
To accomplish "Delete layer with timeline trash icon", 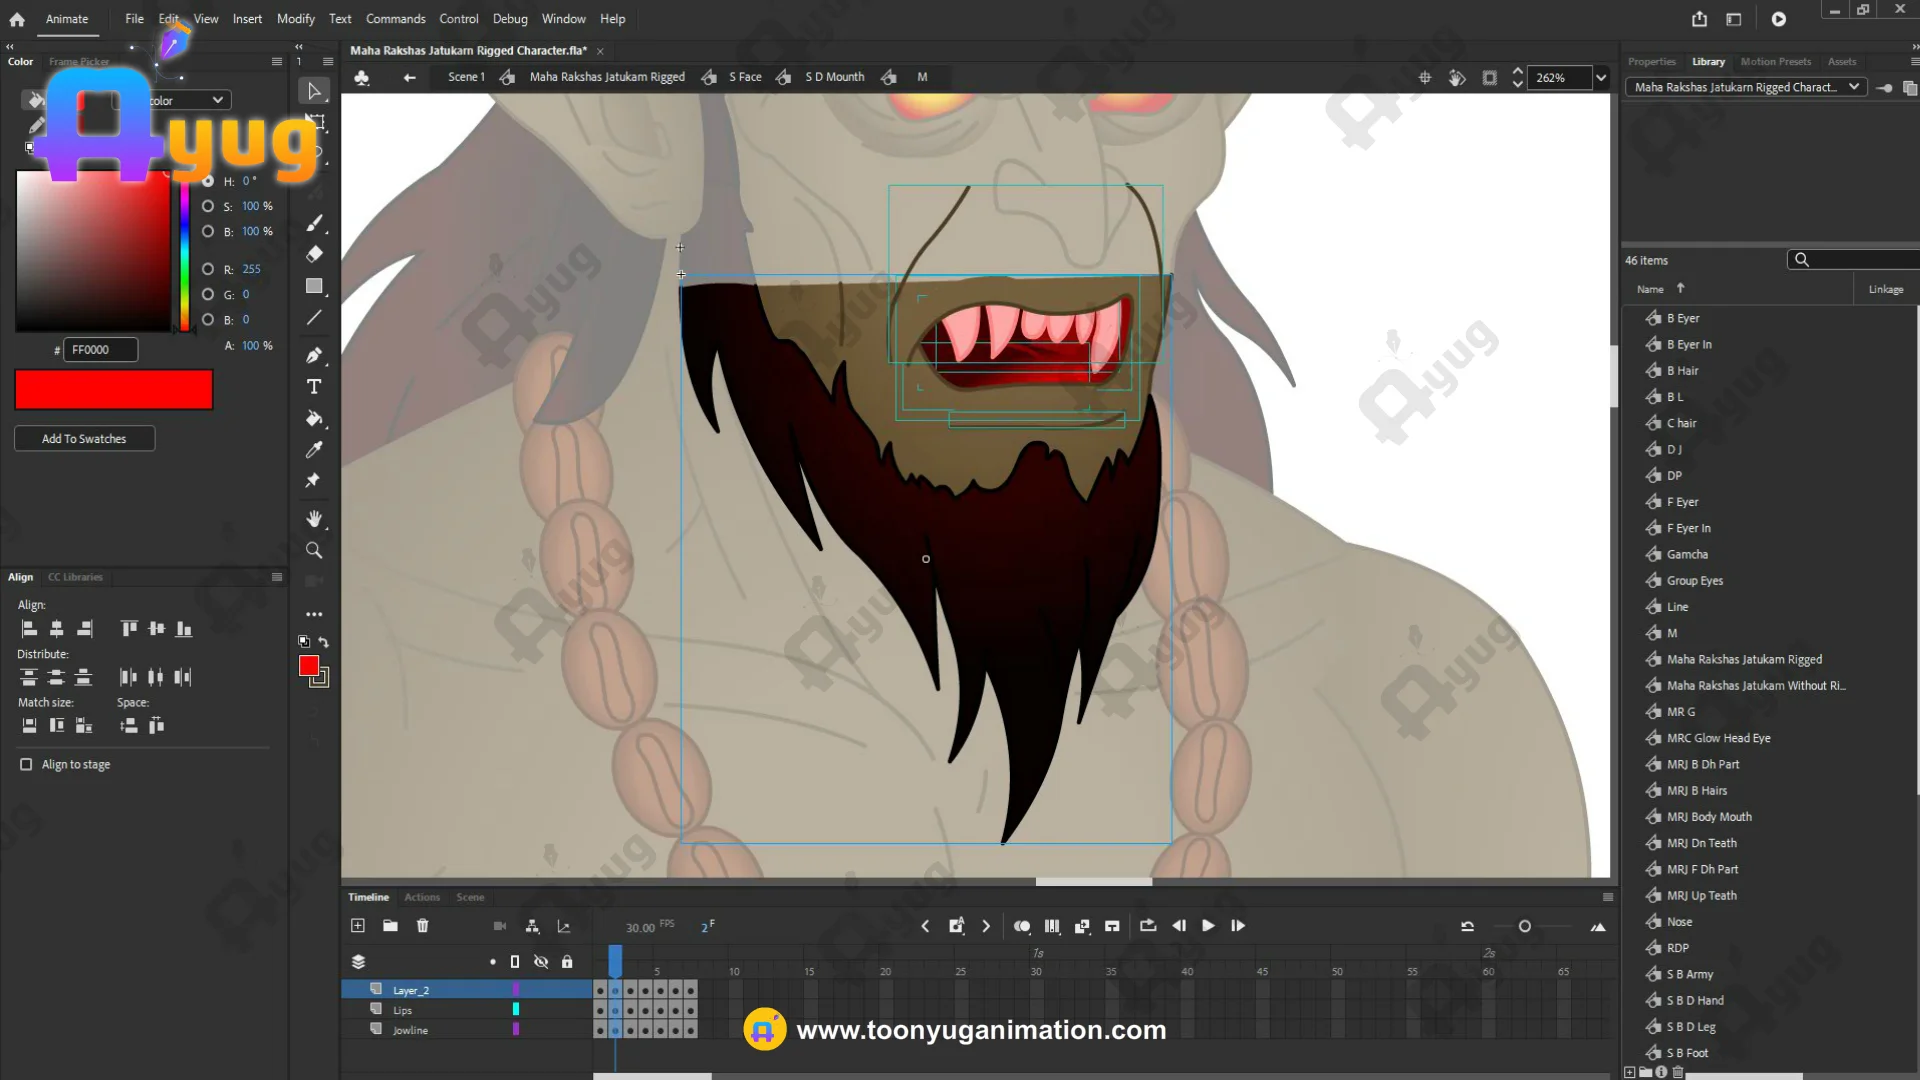I will [x=423, y=926].
